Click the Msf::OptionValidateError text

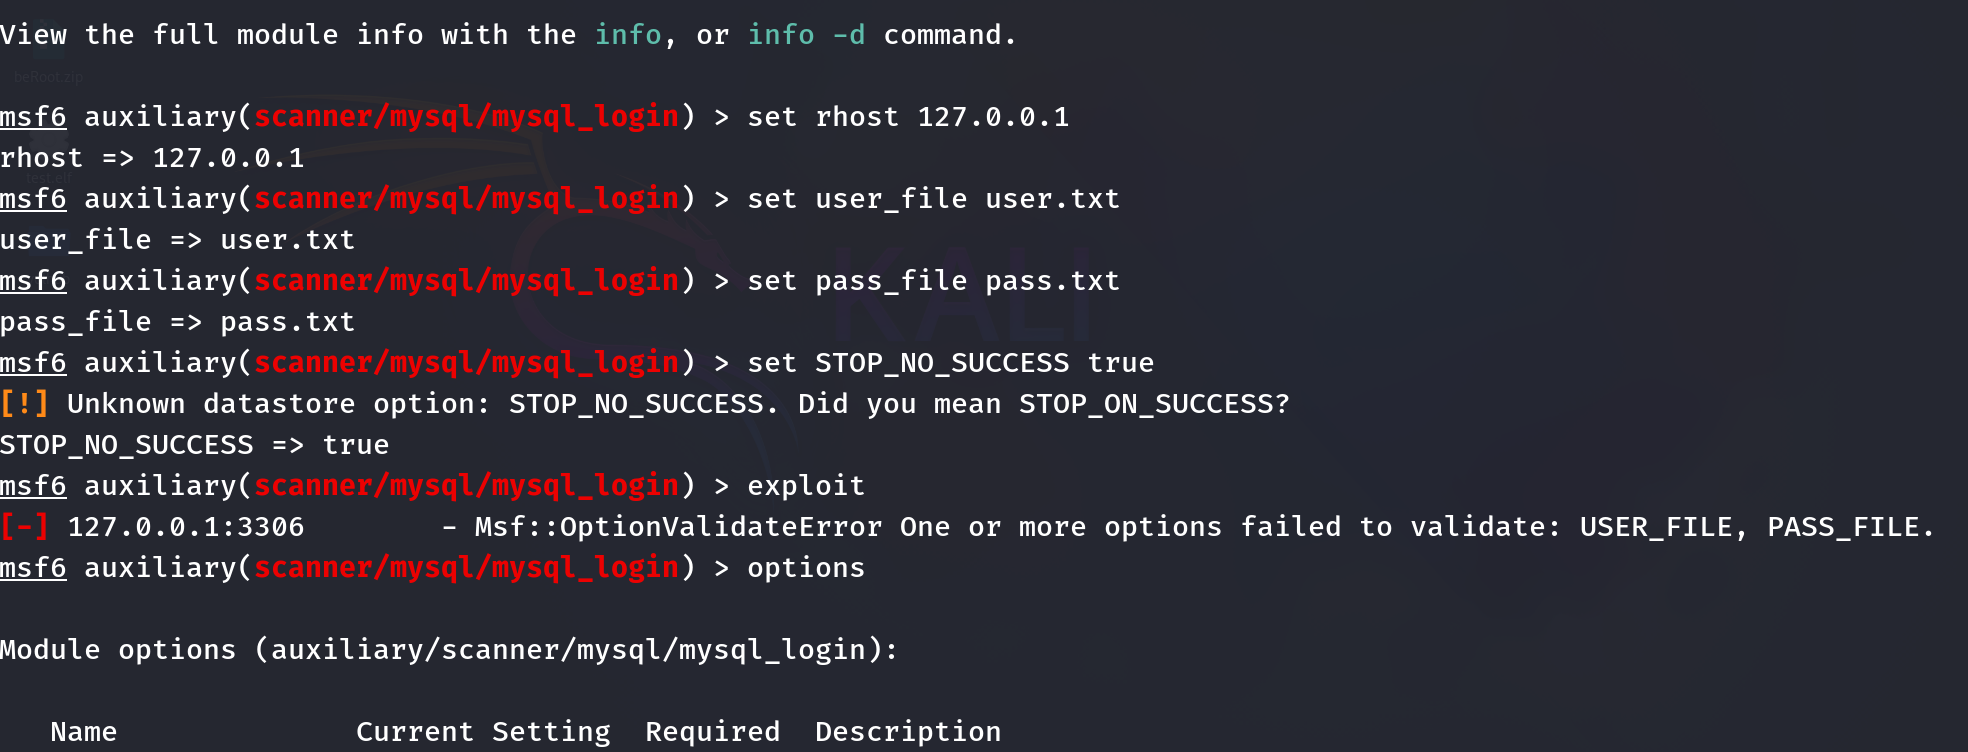point(678,527)
